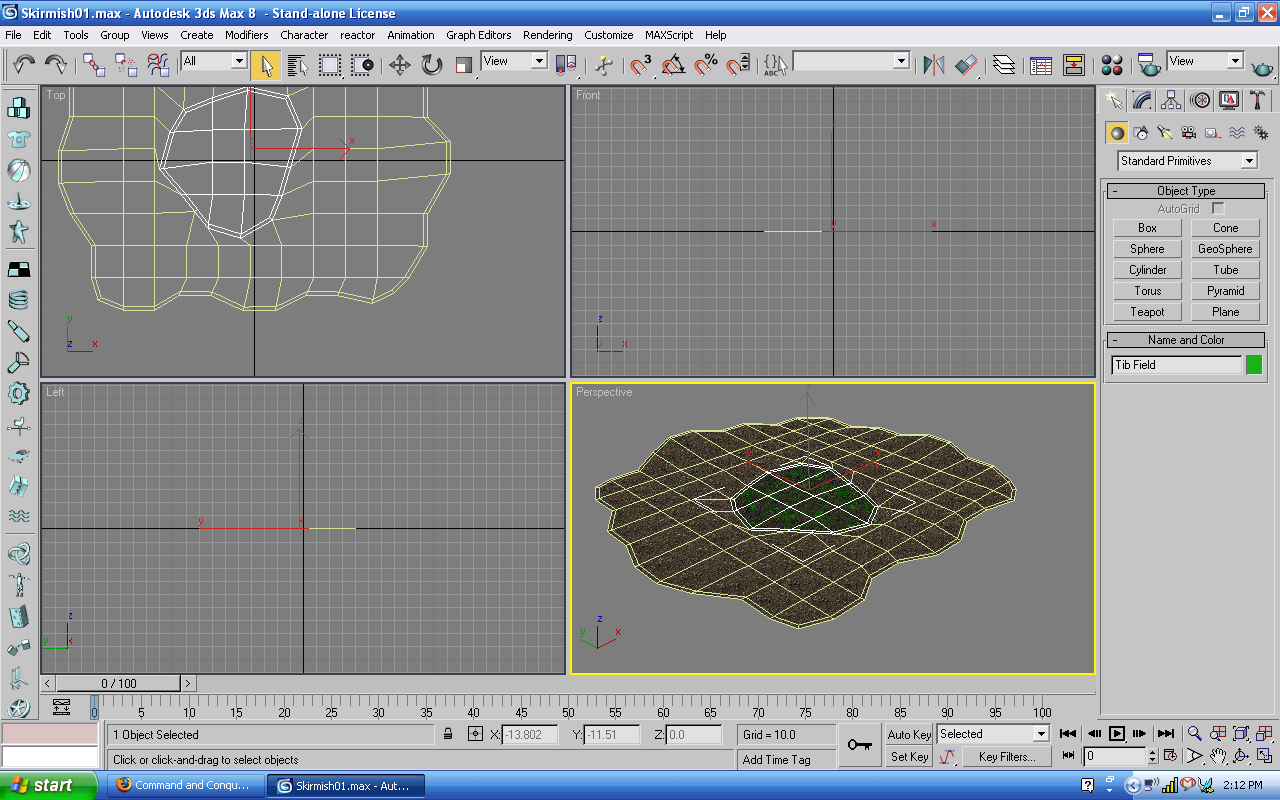Open the Rendering menu
1280x800 pixels.
(548, 35)
